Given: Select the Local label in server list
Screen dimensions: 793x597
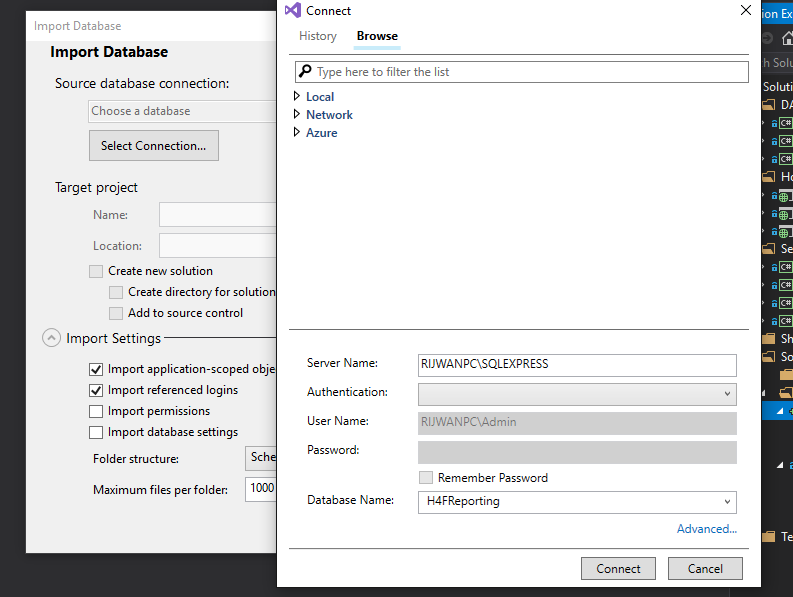Looking at the screenshot, I should pos(320,97).
